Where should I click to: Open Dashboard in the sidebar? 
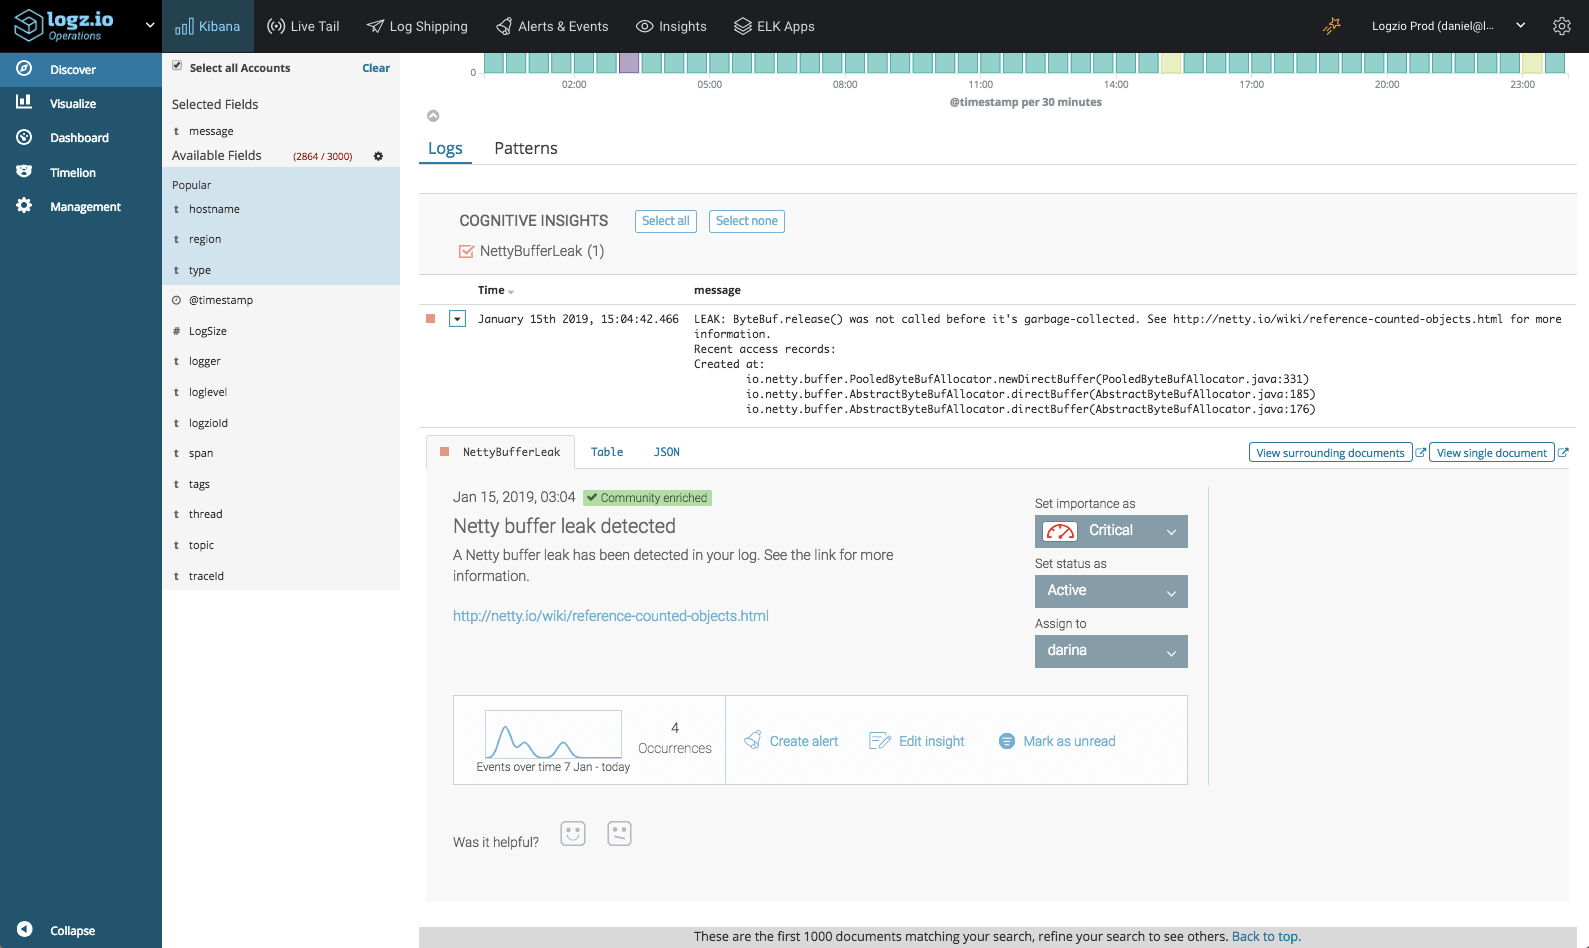click(x=81, y=137)
